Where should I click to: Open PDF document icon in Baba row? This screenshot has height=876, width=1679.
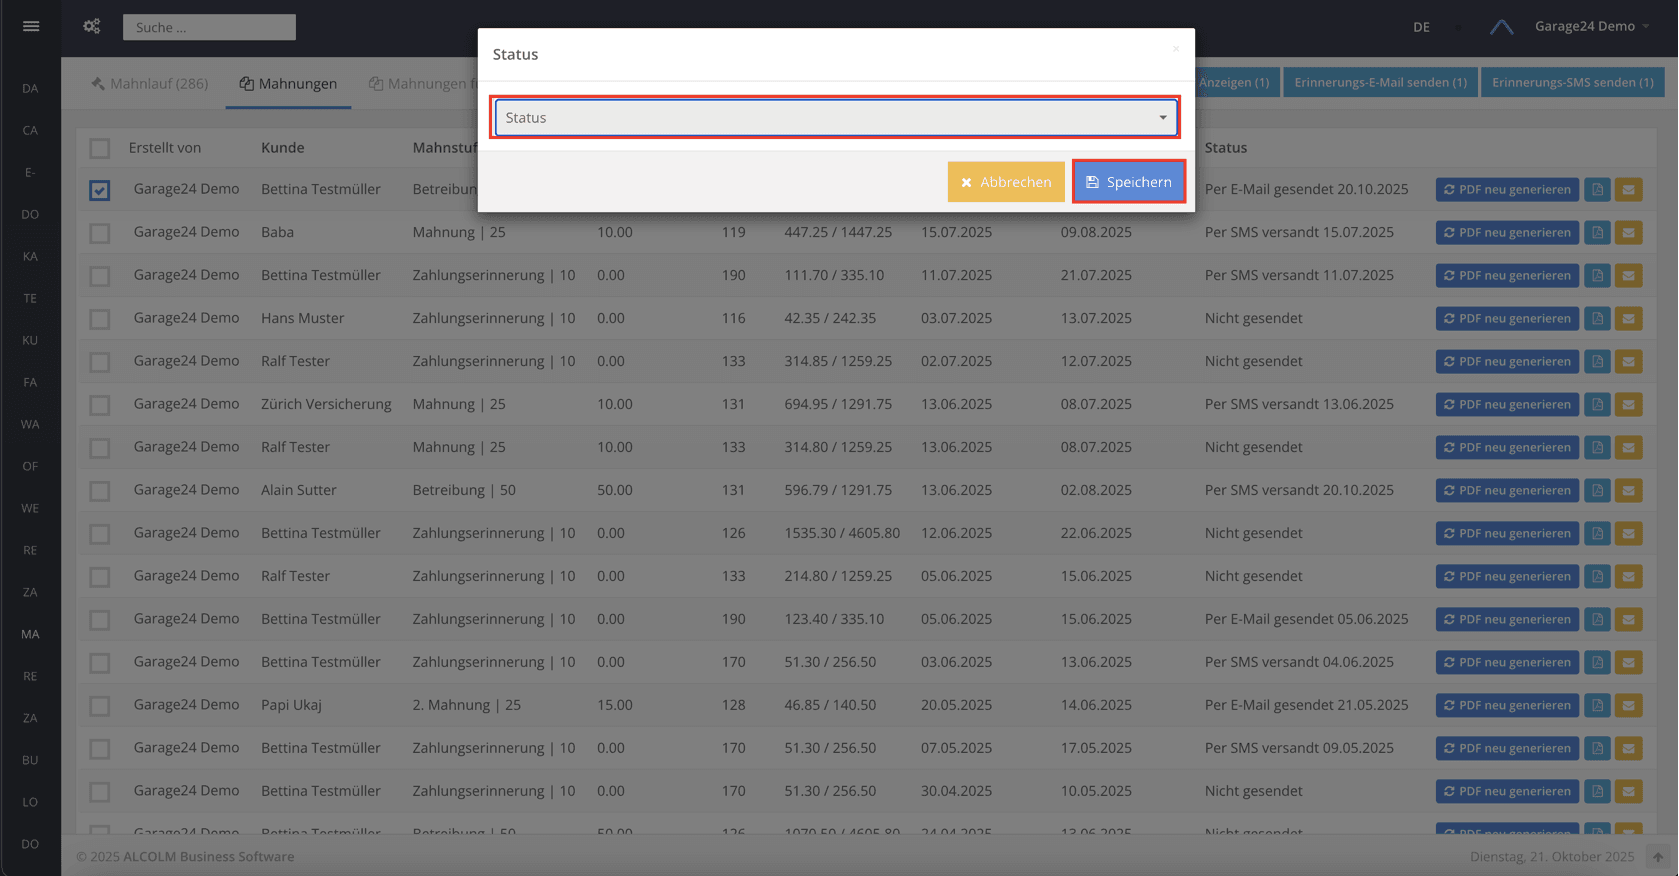click(1597, 233)
